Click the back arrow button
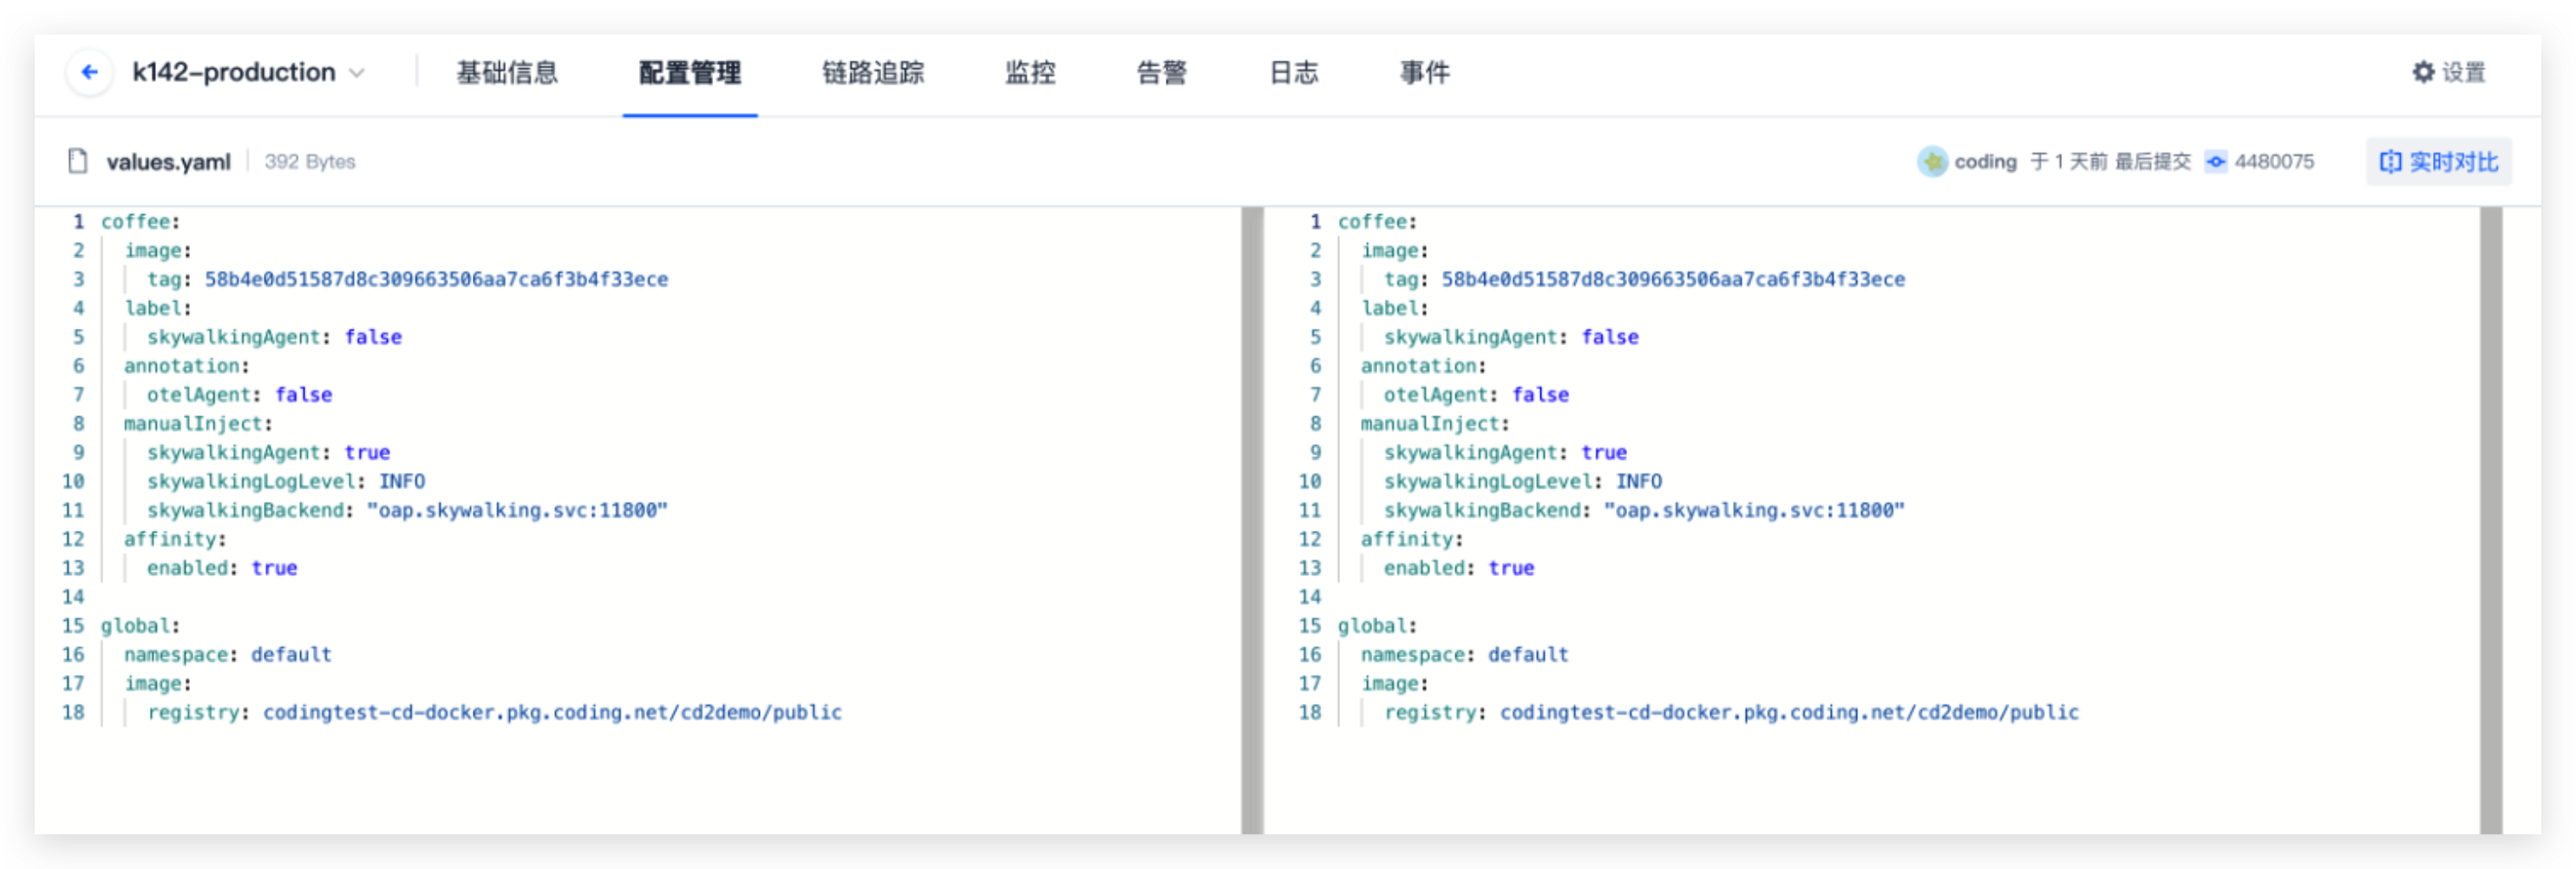The height and width of the screenshot is (869, 2576). 89,72
